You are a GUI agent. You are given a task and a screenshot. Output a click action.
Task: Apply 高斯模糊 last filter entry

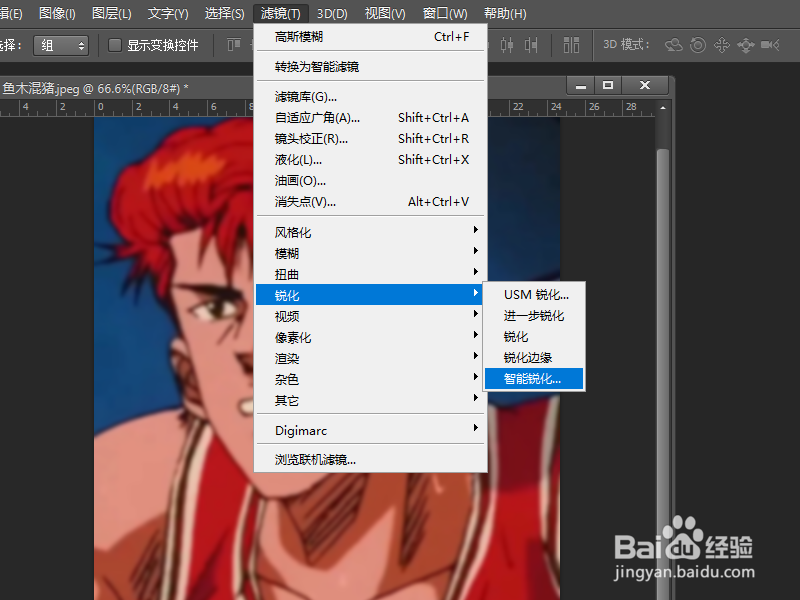tap(371, 37)
